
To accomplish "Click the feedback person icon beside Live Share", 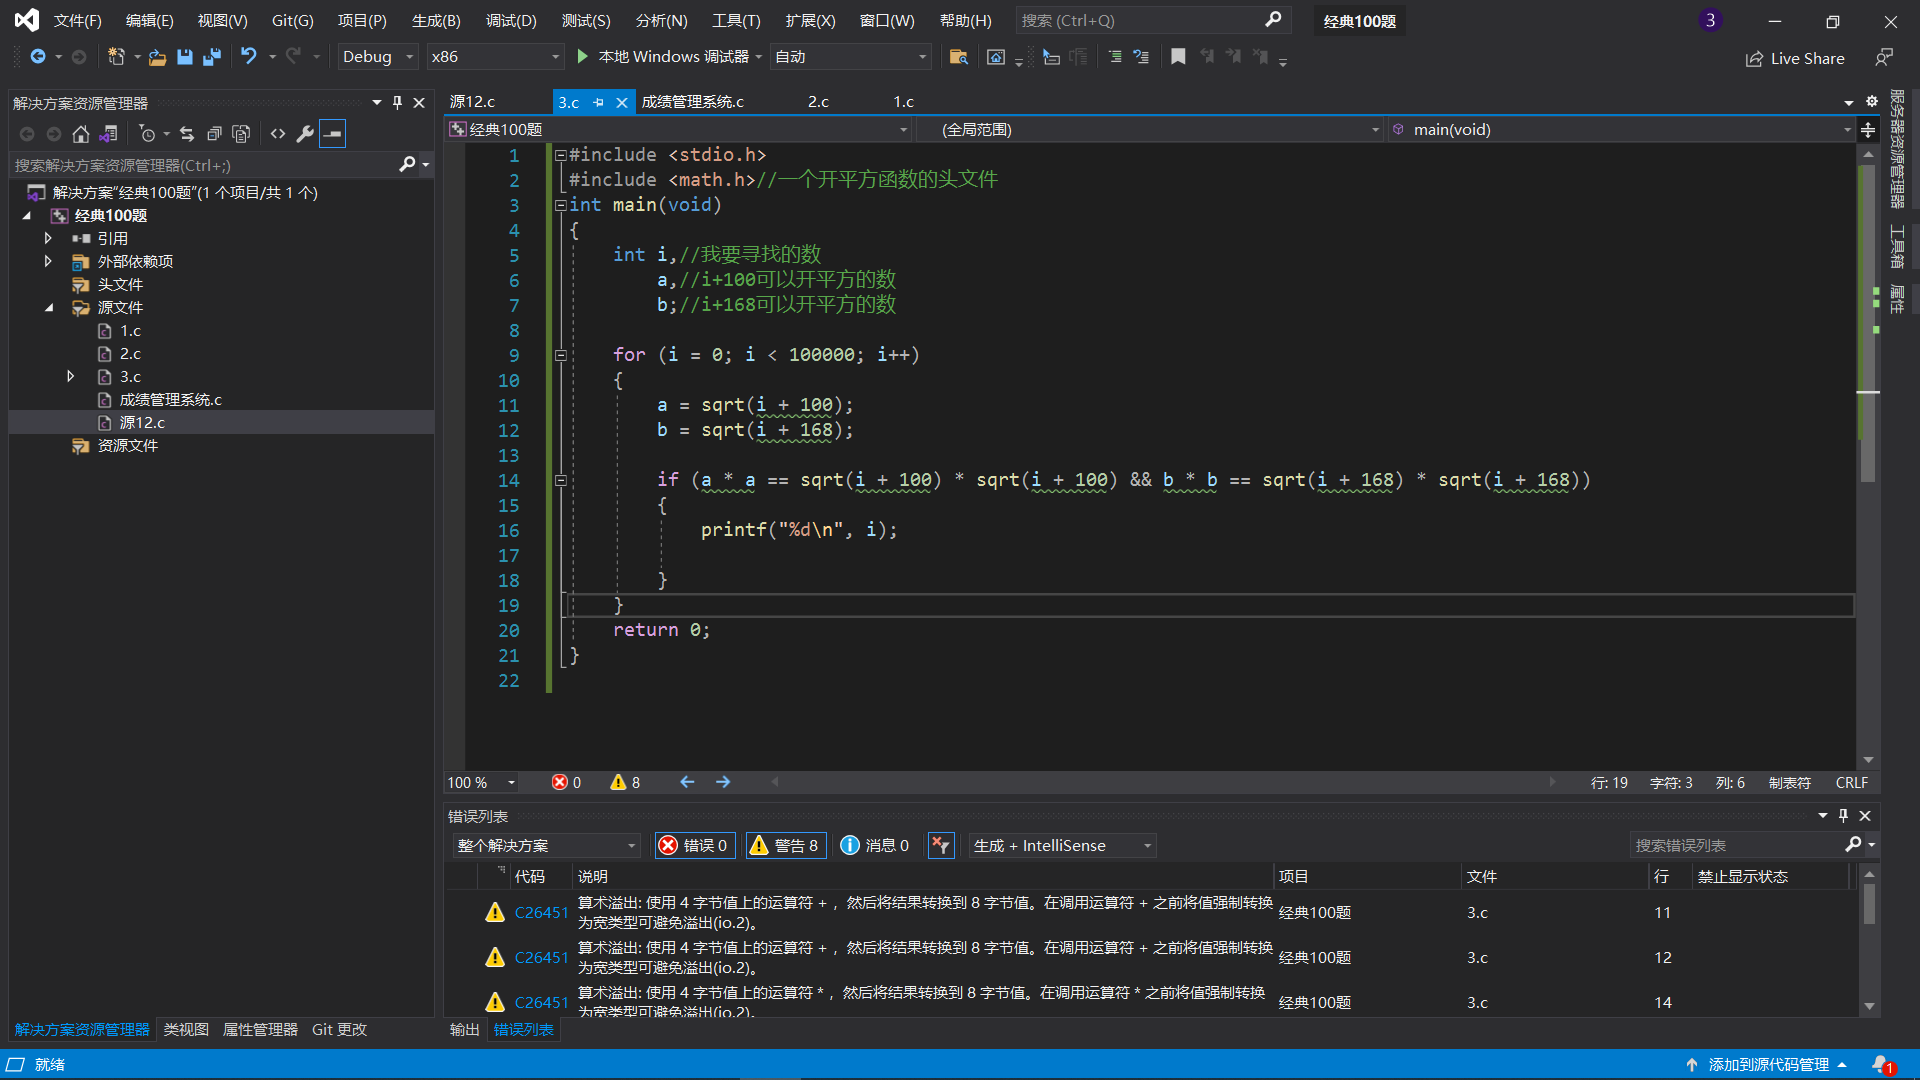I will [x=1884, y=58].
